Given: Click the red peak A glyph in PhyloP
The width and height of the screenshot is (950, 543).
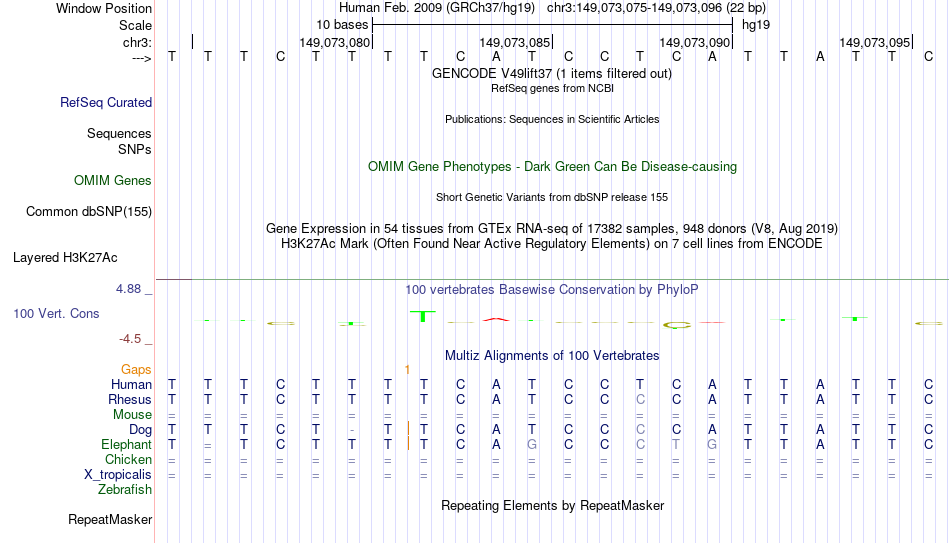Looking at the screenshot, I should click(496, 319).
